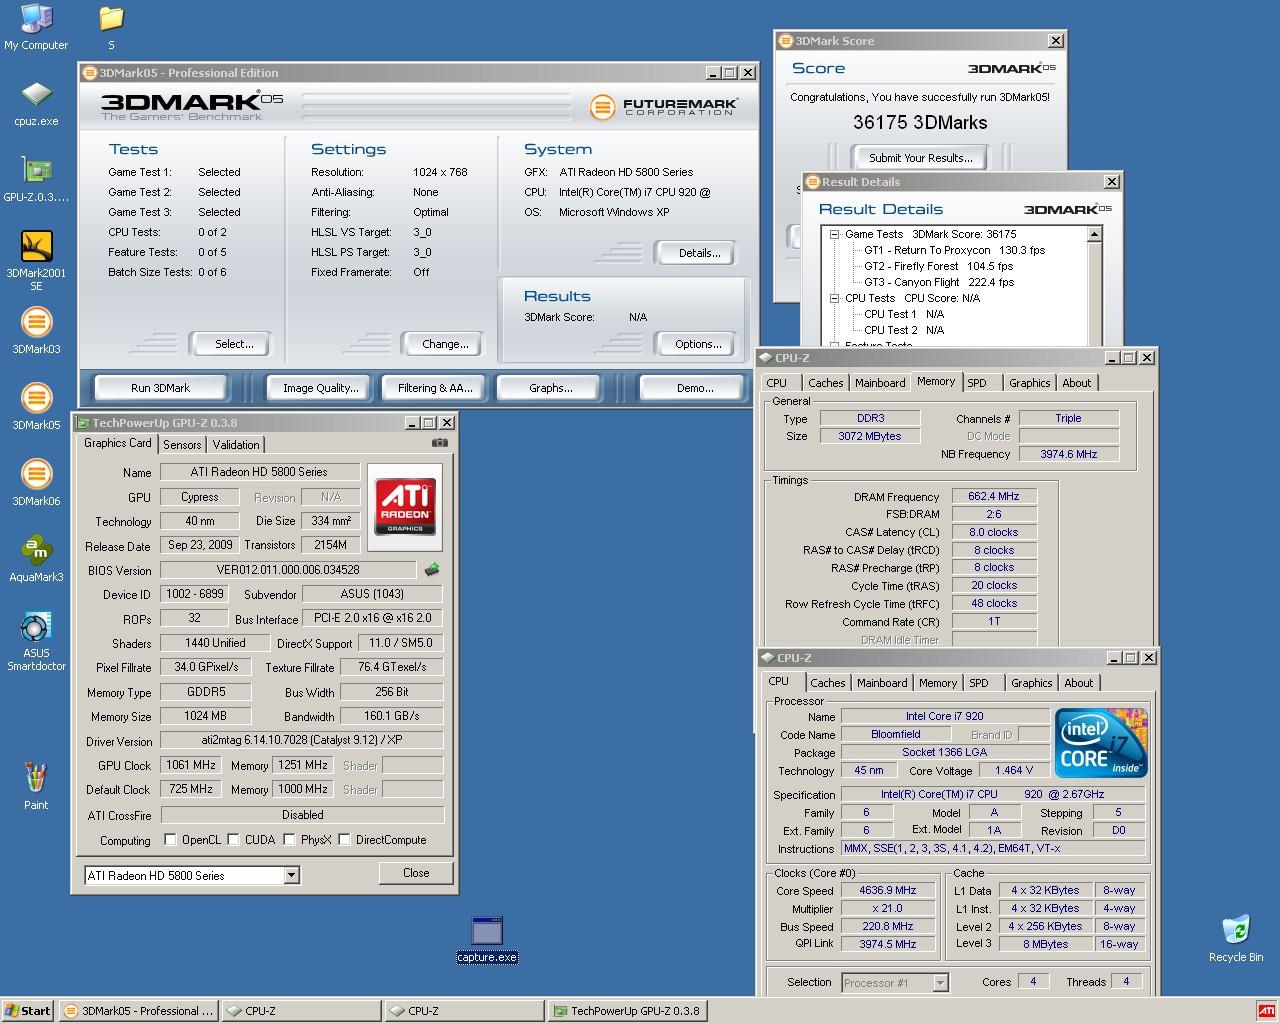Open About tab in upper CPU-Z window
1280x1024 pixels.
point(1077,383)
